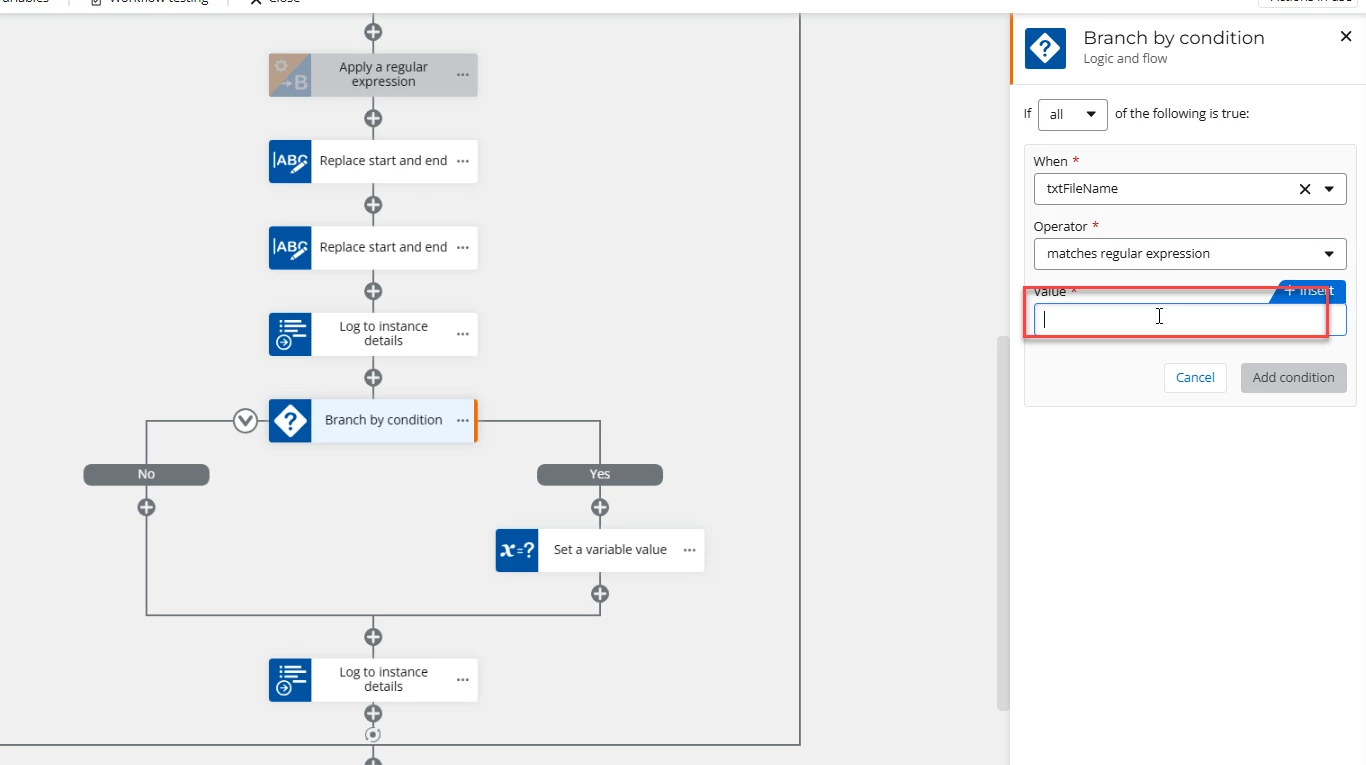Image resolution: width=1366 pixels, height=765 pixels.
Task: Click the Insert button above the Value field
Action: tap(1309, 291)
